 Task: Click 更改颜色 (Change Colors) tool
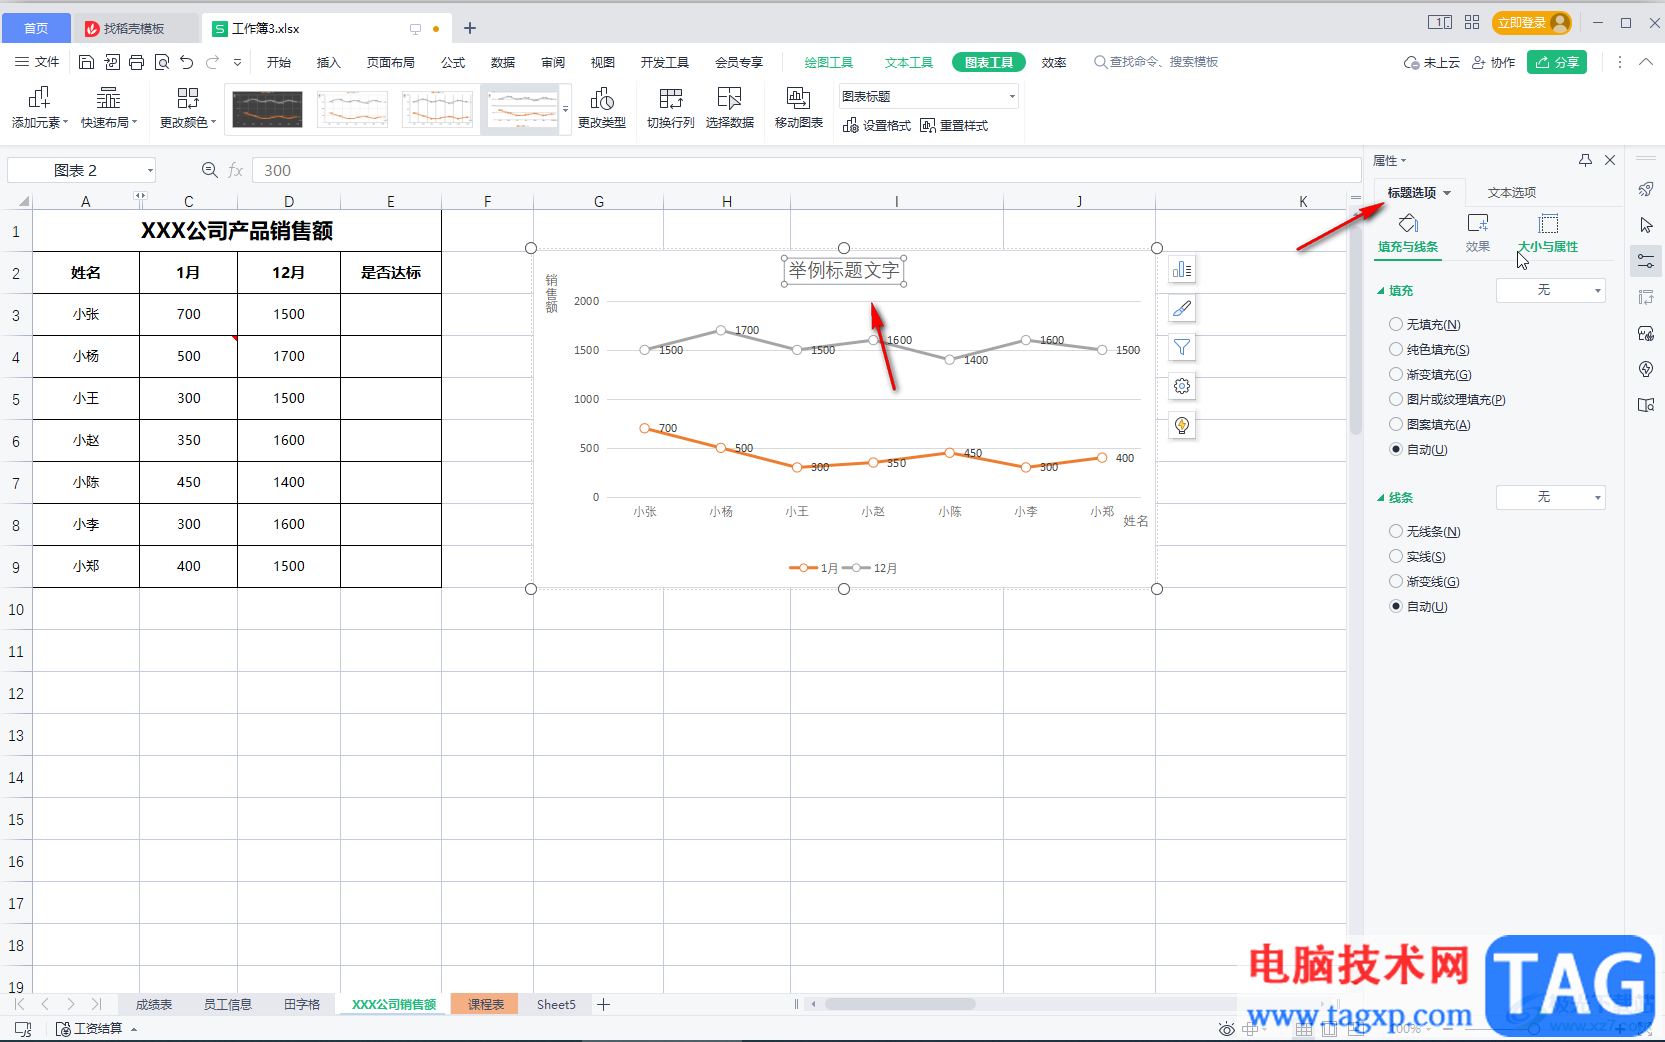(188, 108)
